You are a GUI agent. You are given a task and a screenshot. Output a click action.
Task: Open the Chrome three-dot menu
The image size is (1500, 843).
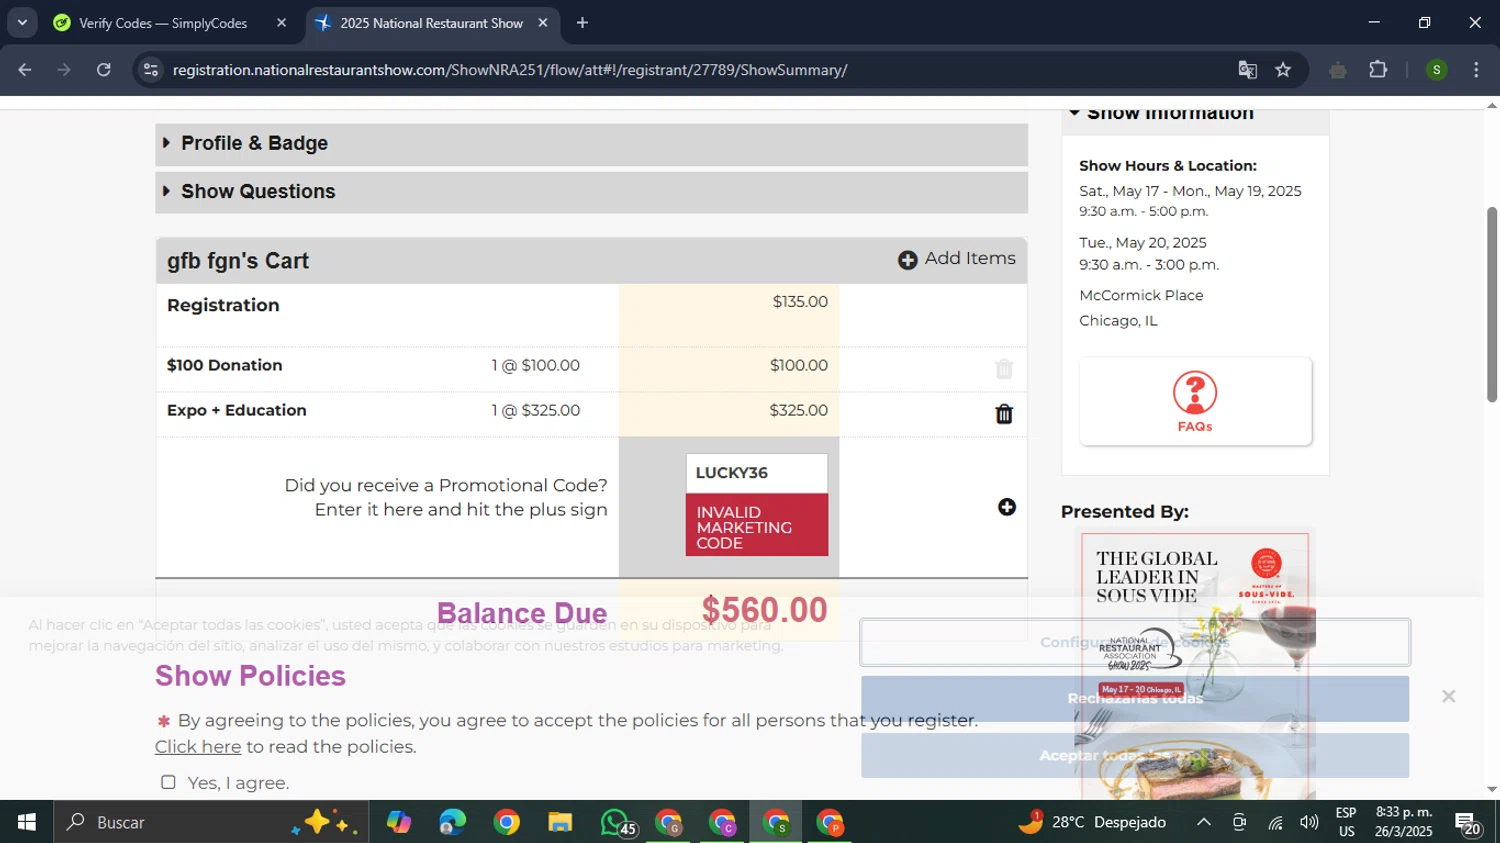1476,70
